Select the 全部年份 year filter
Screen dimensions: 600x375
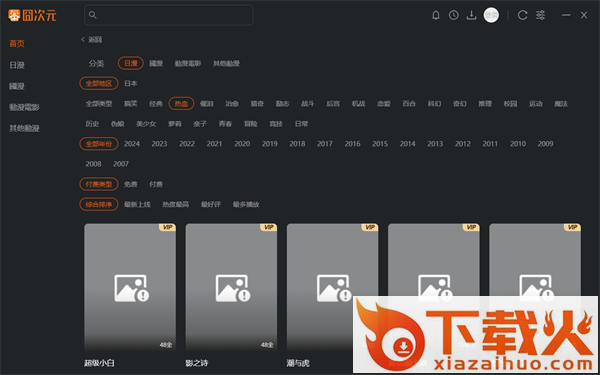tap(99, 144)
